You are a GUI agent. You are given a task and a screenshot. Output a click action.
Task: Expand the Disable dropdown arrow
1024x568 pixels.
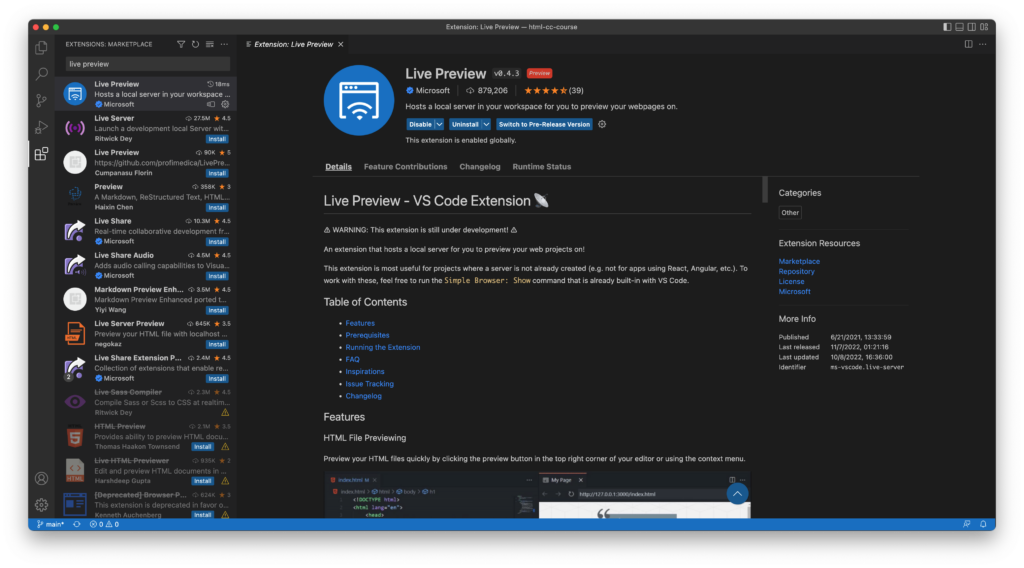pyautogui.click(x=440, y=124)
